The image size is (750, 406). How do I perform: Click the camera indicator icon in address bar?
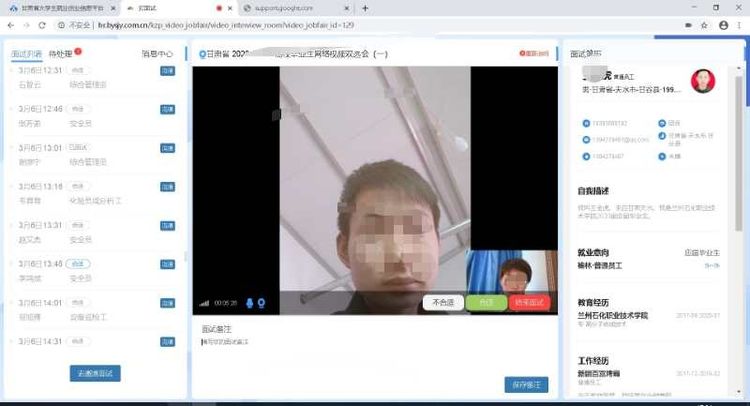coord(688,25)
